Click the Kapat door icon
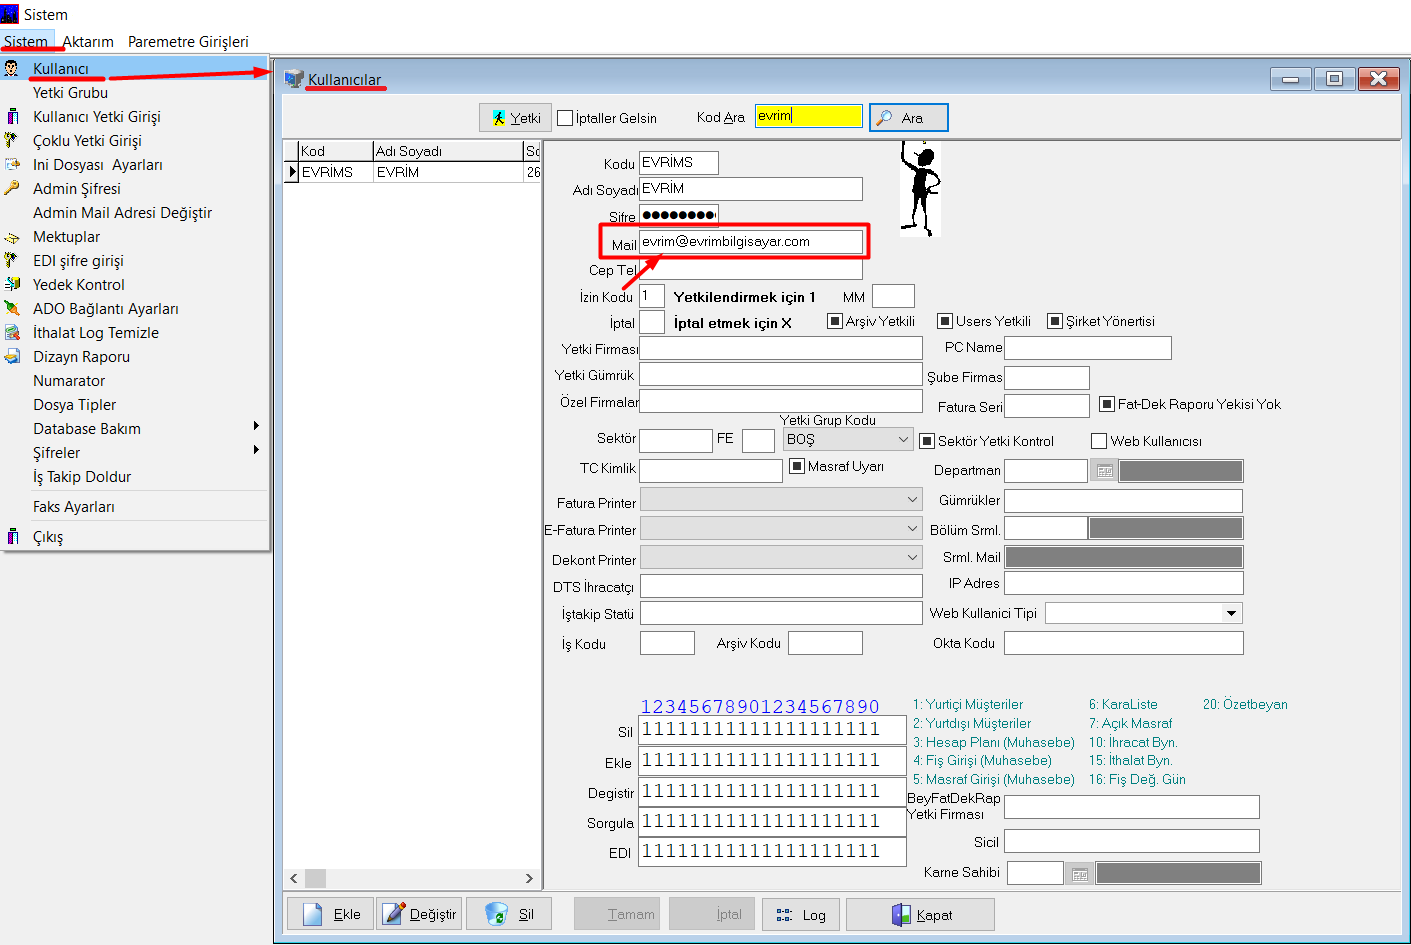 tap(901, 915)
